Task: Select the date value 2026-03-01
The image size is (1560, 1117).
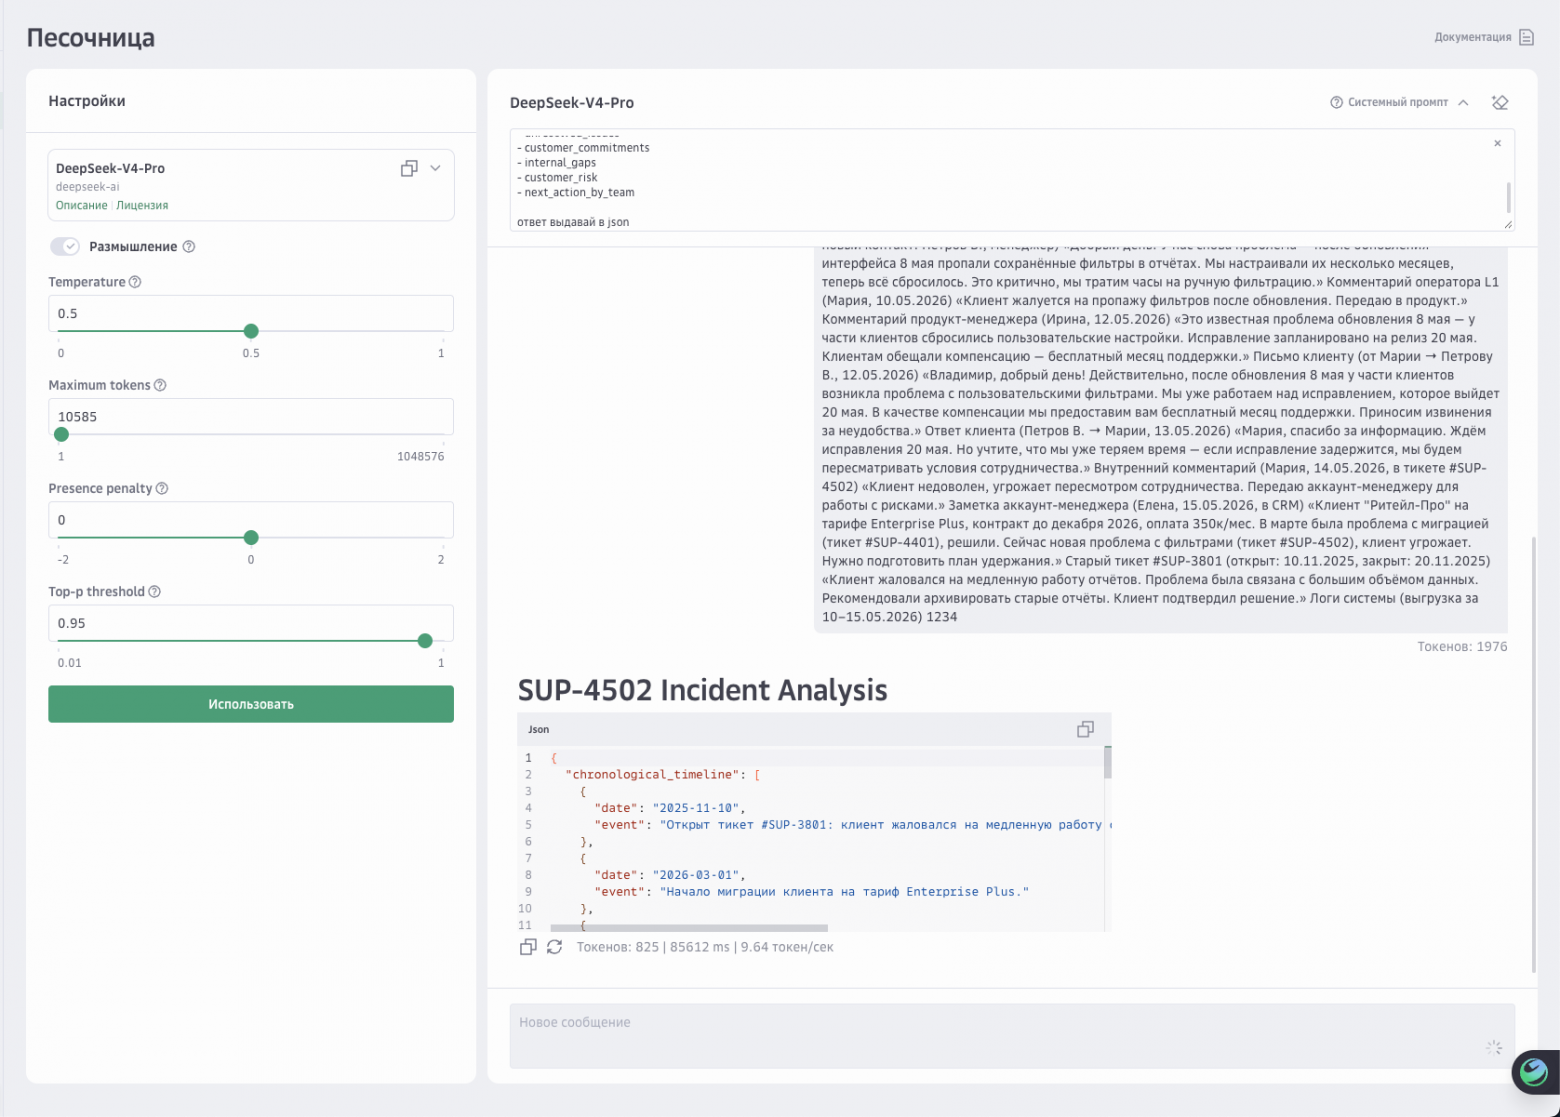Action: 698,875
